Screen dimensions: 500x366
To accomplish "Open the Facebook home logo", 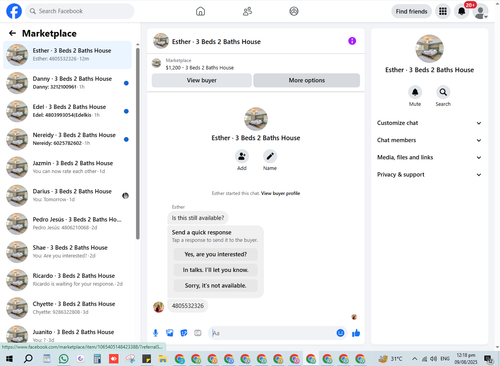I will pyautogui.click(x=14, y=11).
